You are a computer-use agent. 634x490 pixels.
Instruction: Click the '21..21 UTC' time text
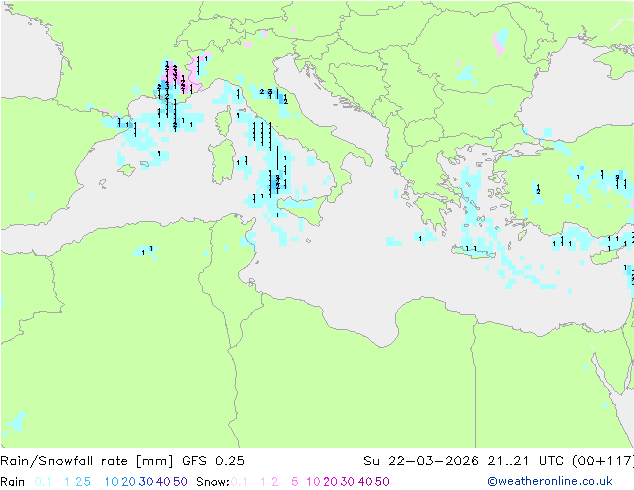pos(527,461)
